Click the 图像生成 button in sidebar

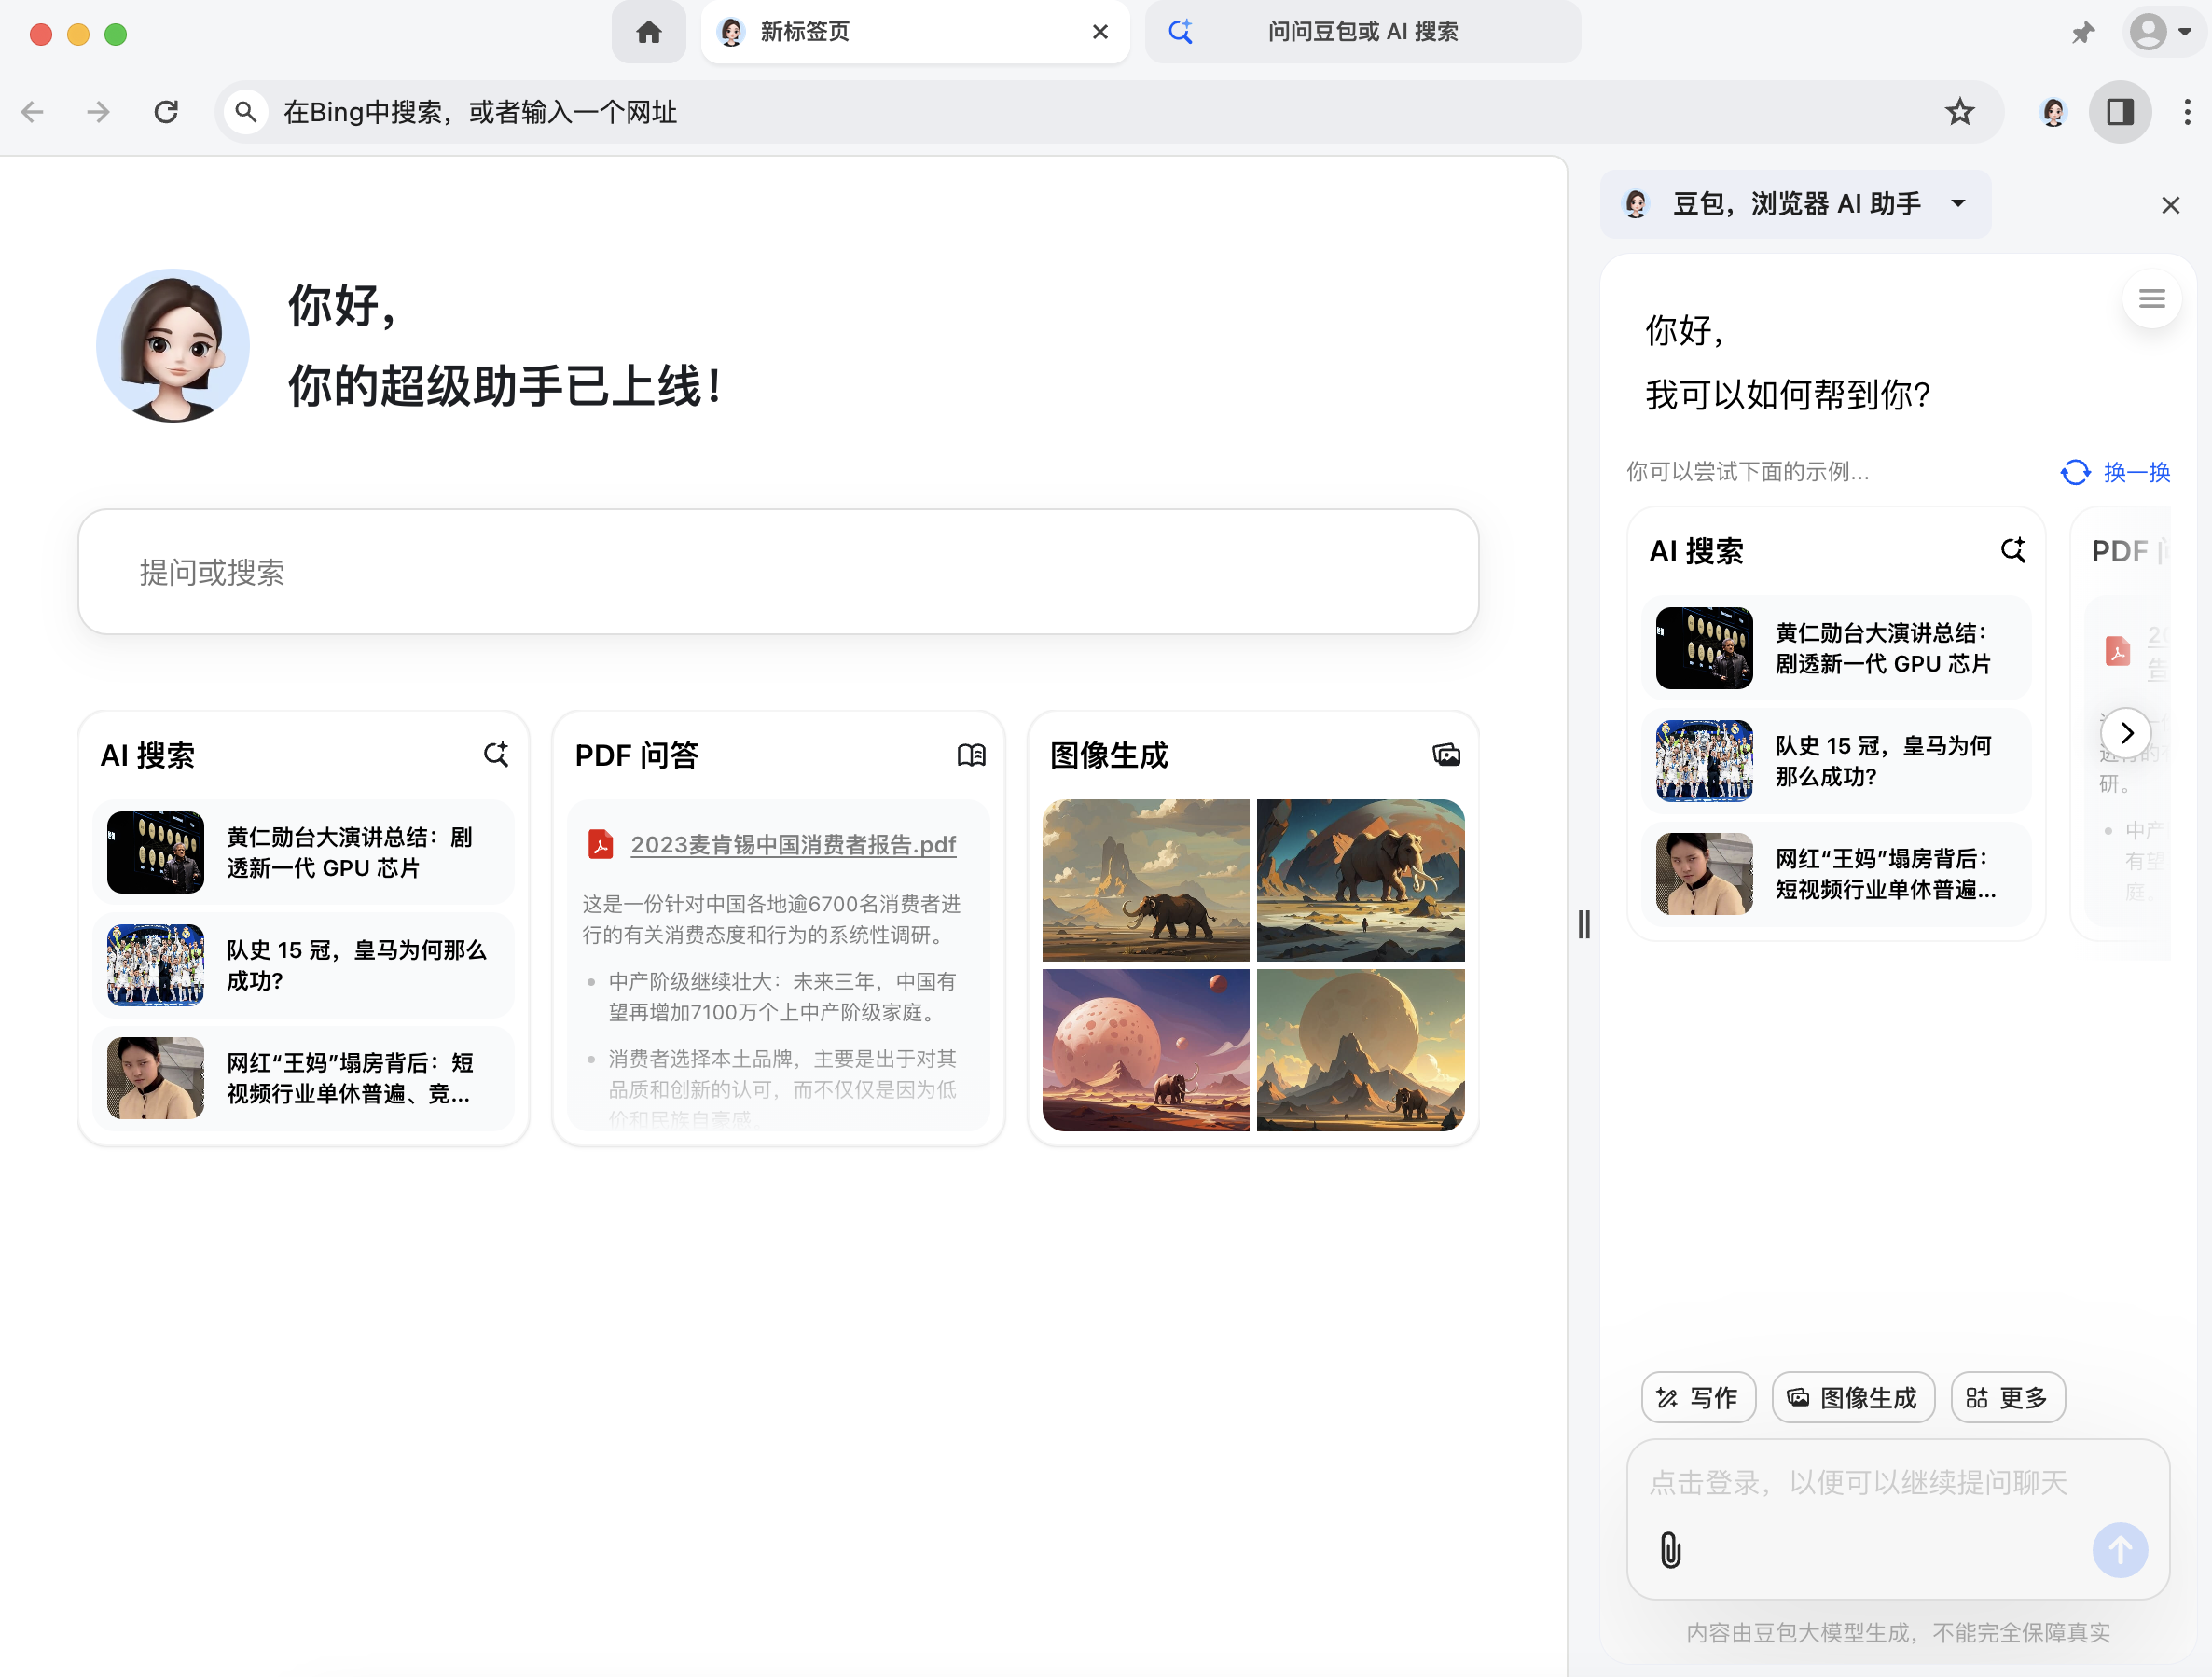[1853, 1397]
